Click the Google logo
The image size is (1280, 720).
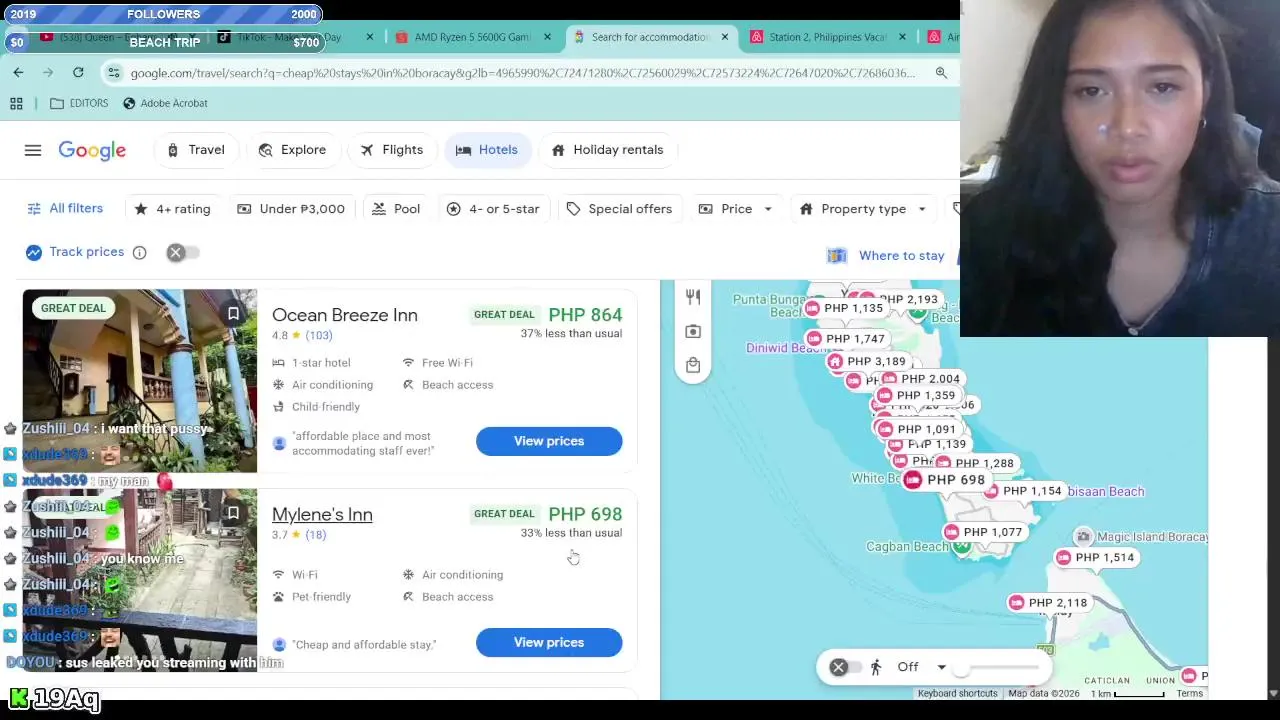point(92,150)
